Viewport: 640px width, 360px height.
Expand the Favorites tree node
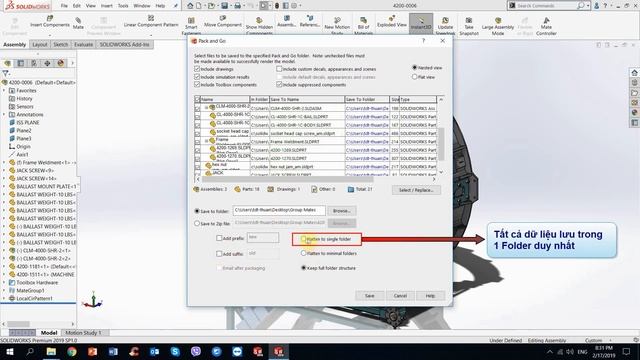[4, 91]
